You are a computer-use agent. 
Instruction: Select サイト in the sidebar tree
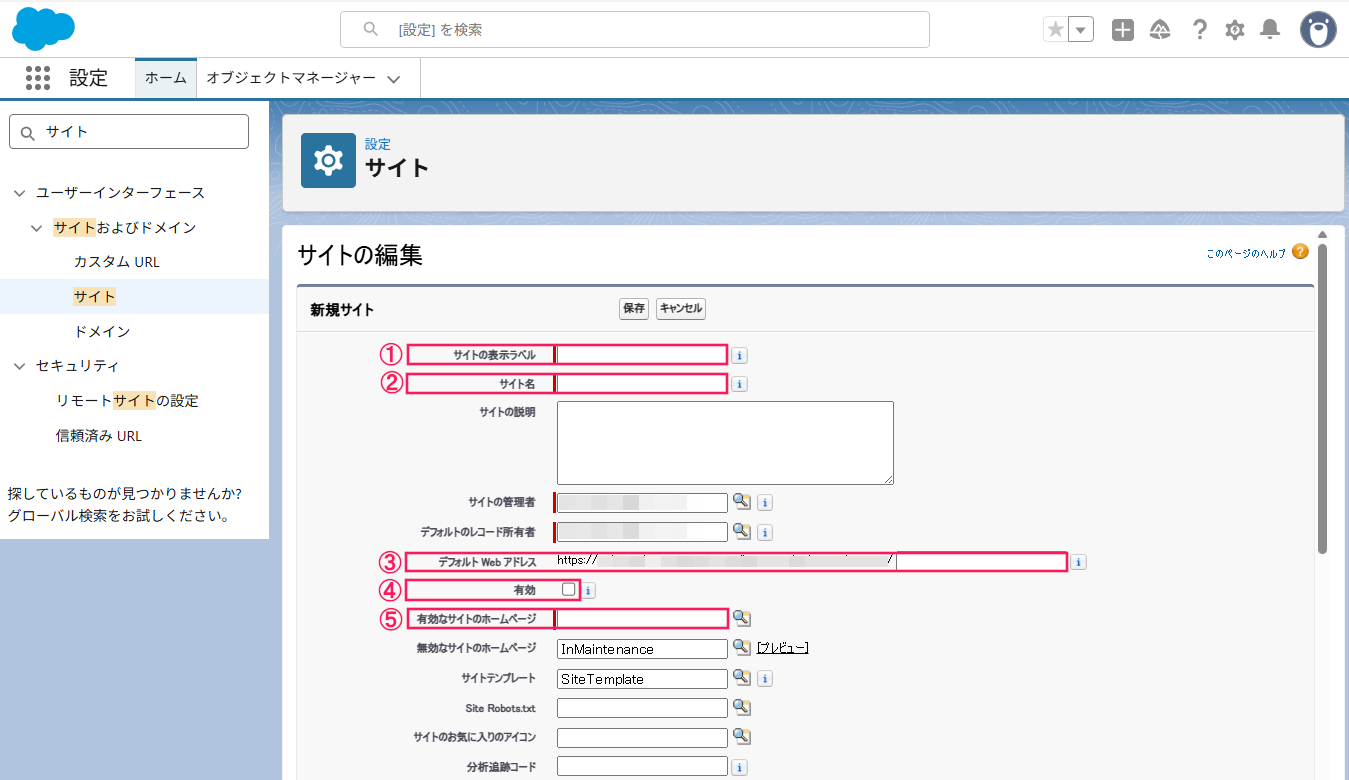point(95,297)
